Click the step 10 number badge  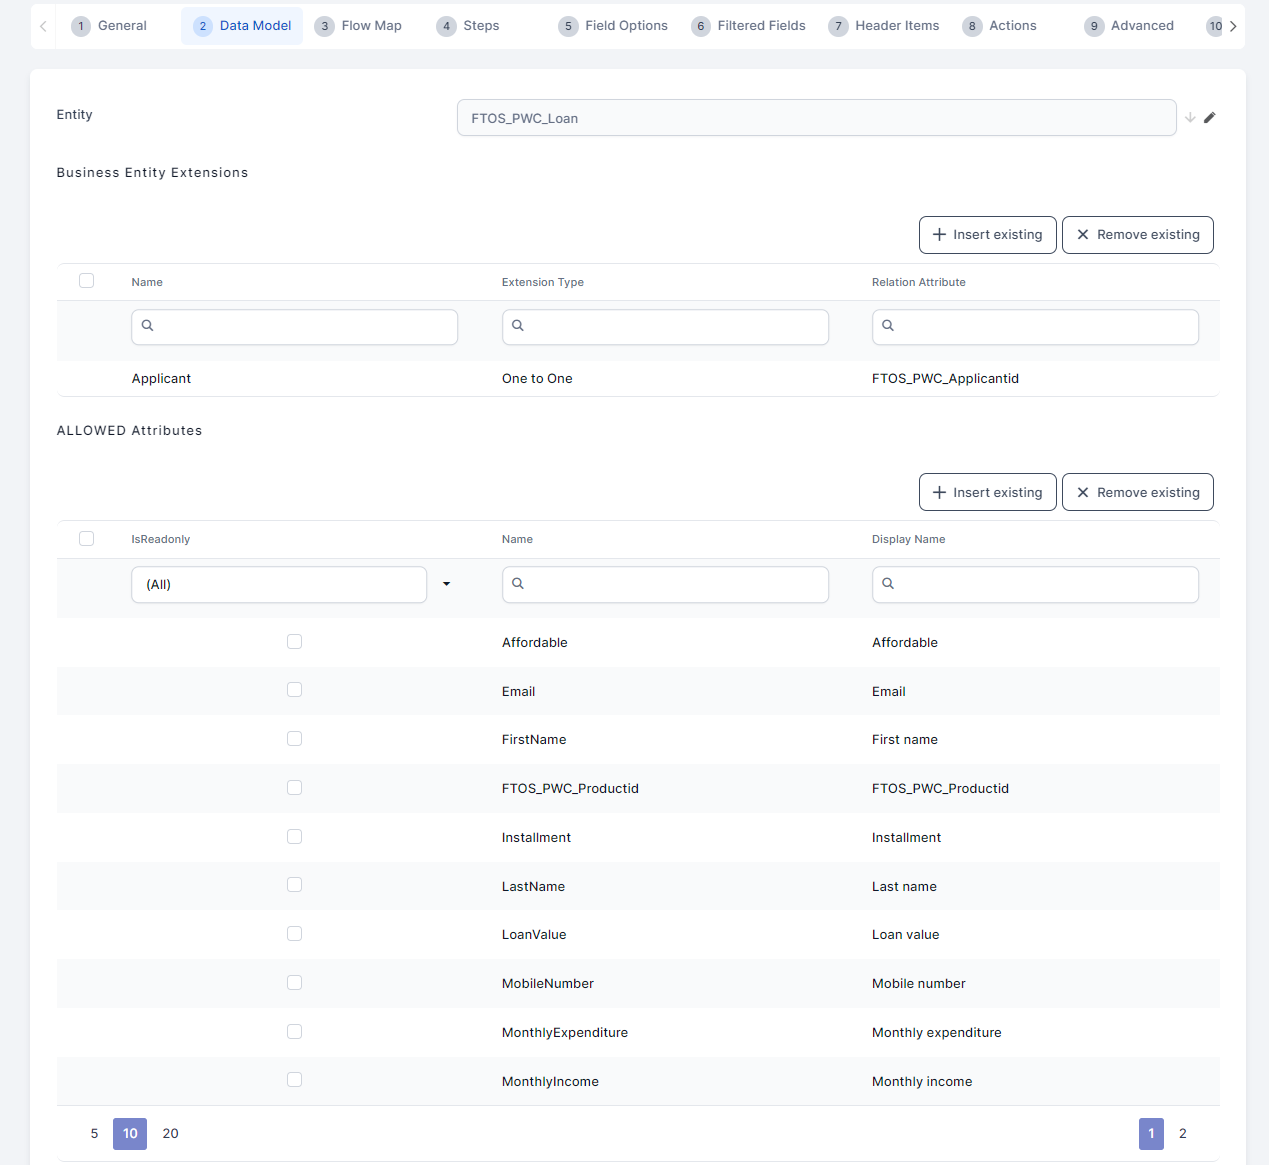point(1215,26)
